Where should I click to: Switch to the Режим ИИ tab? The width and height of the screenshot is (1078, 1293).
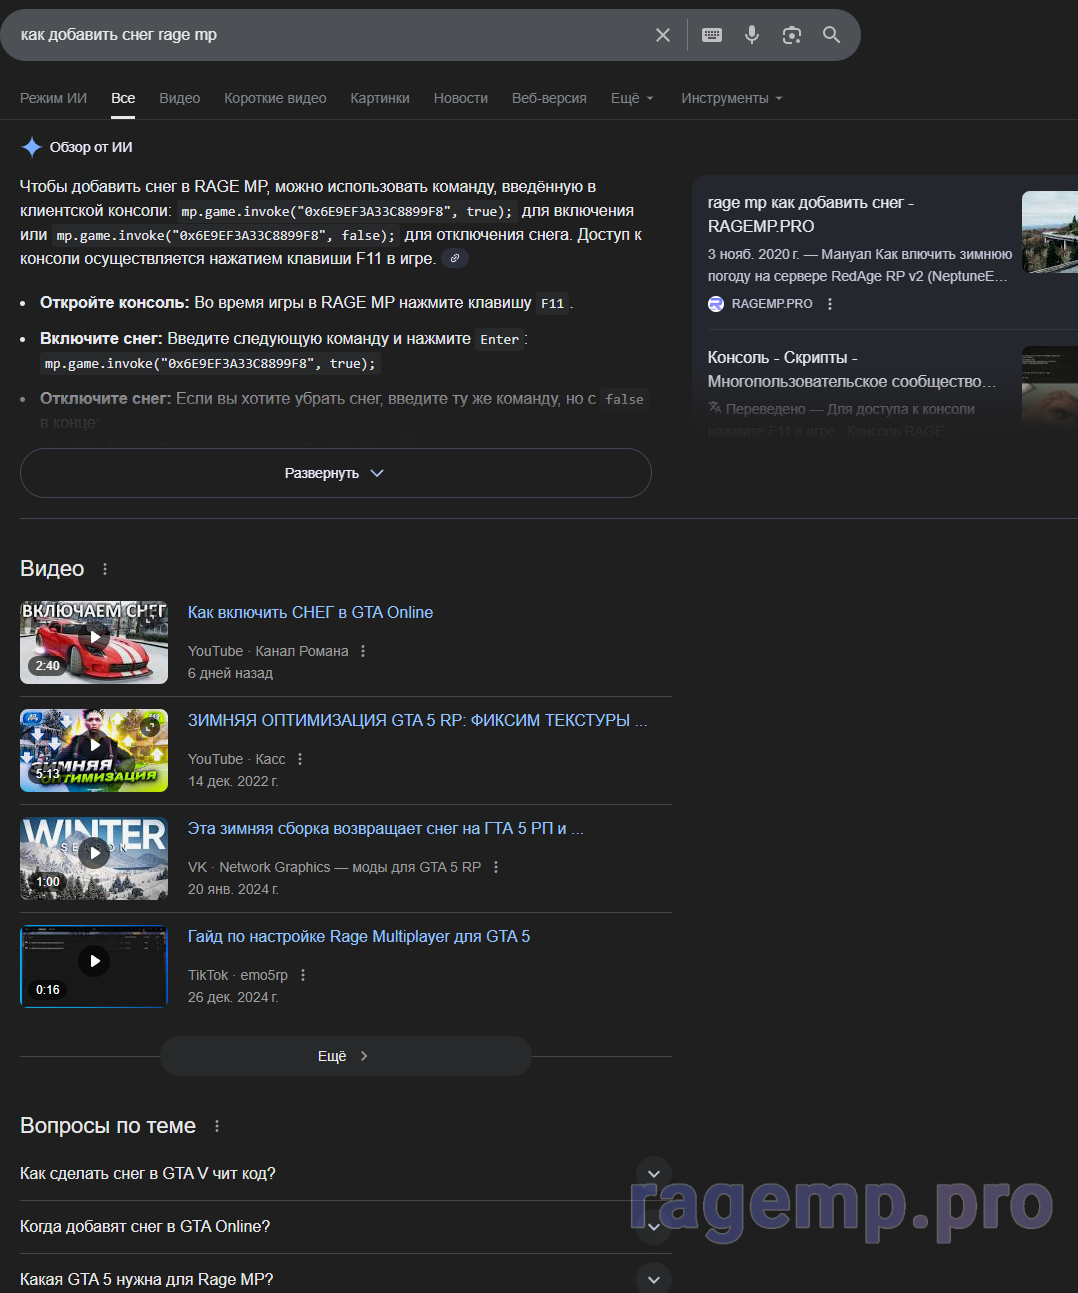tap(53, 98)
